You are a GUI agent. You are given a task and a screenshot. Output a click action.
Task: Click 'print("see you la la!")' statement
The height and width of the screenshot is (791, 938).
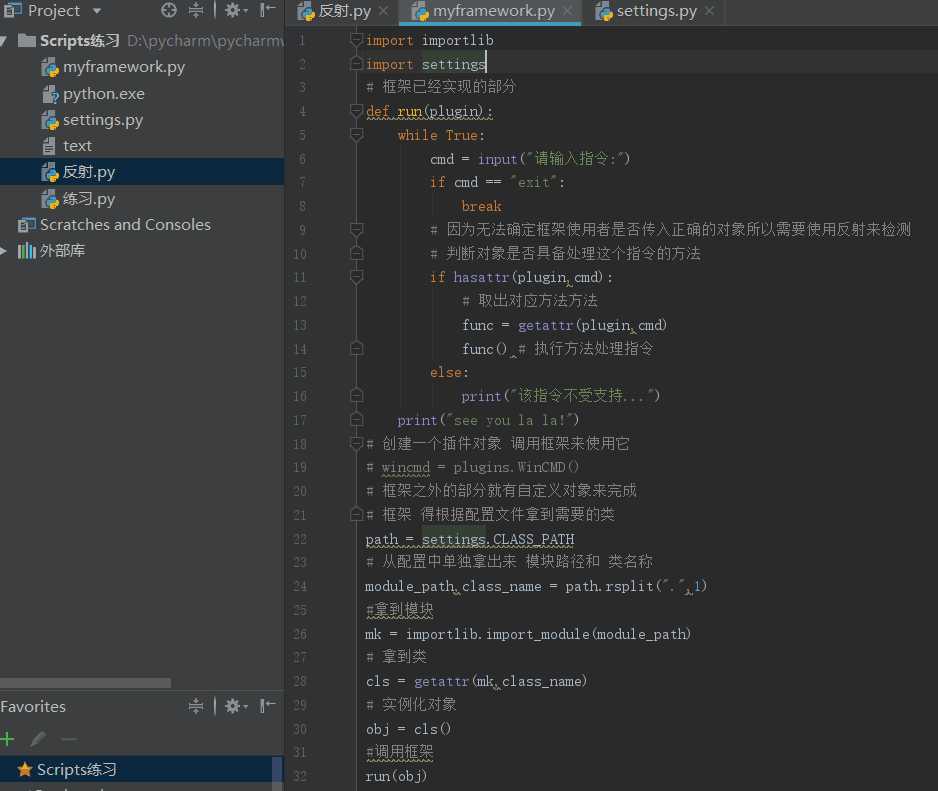(x=488, y=420)
